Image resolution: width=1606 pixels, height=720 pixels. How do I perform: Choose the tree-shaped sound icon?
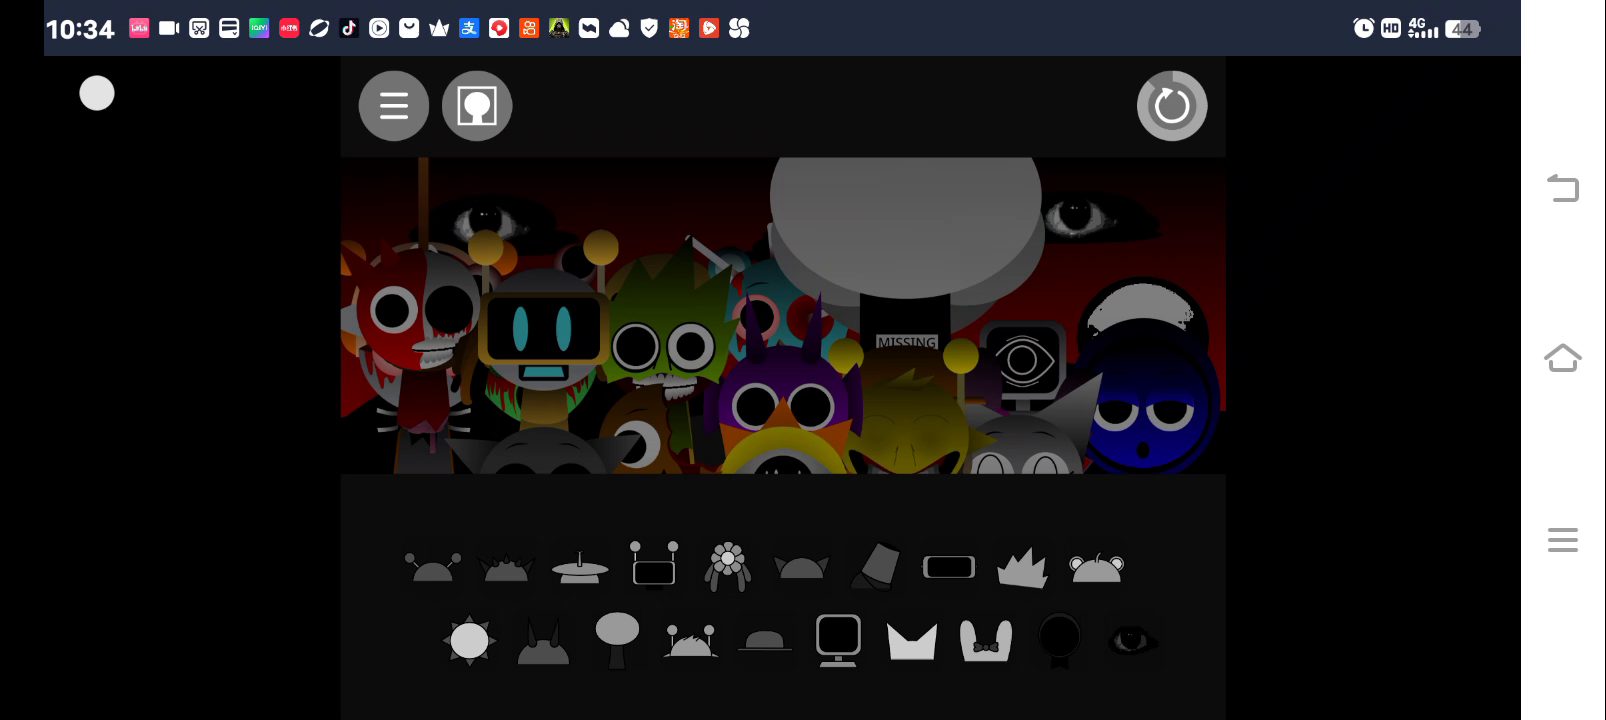tap(617, 640)
